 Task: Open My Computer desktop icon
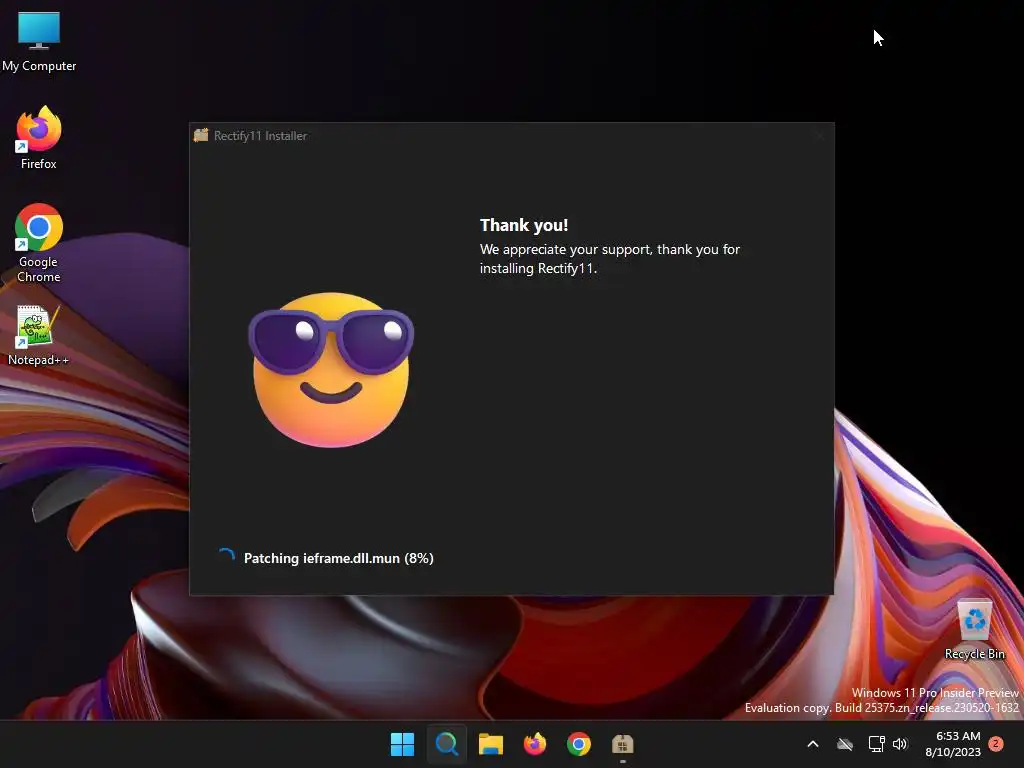click(39, 40)
